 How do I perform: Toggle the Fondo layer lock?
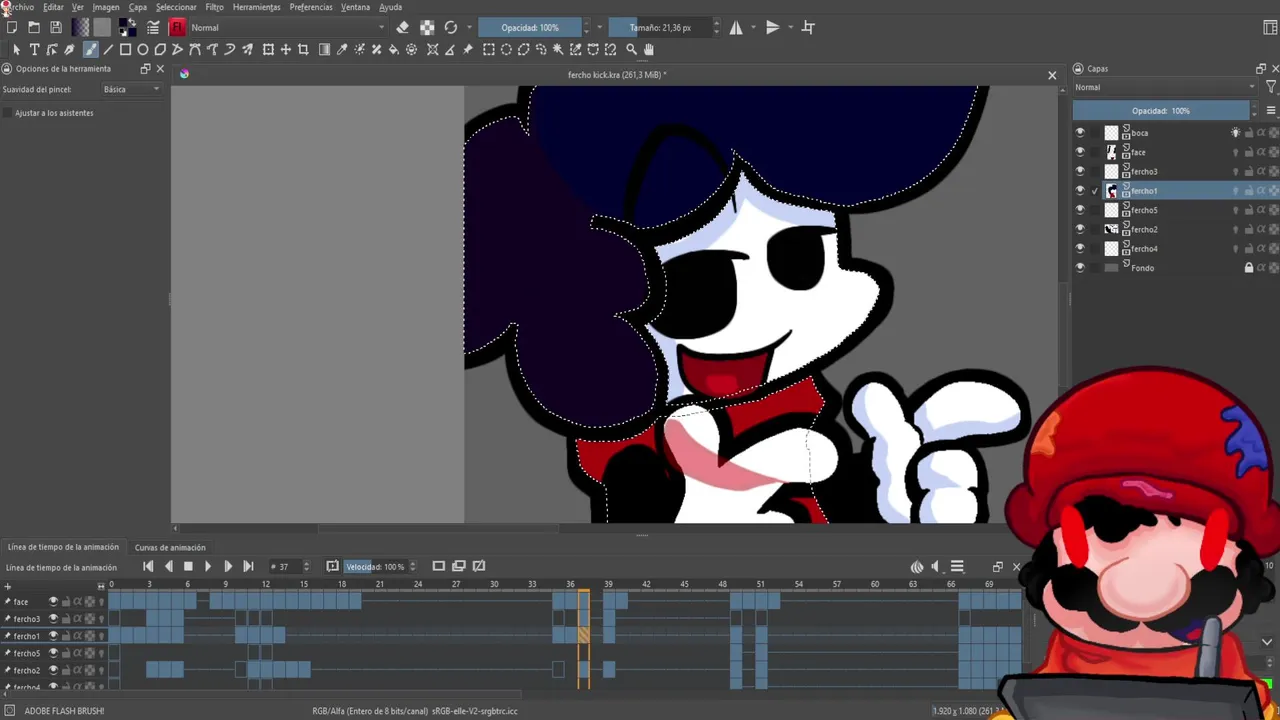(x=1248, y=268)
